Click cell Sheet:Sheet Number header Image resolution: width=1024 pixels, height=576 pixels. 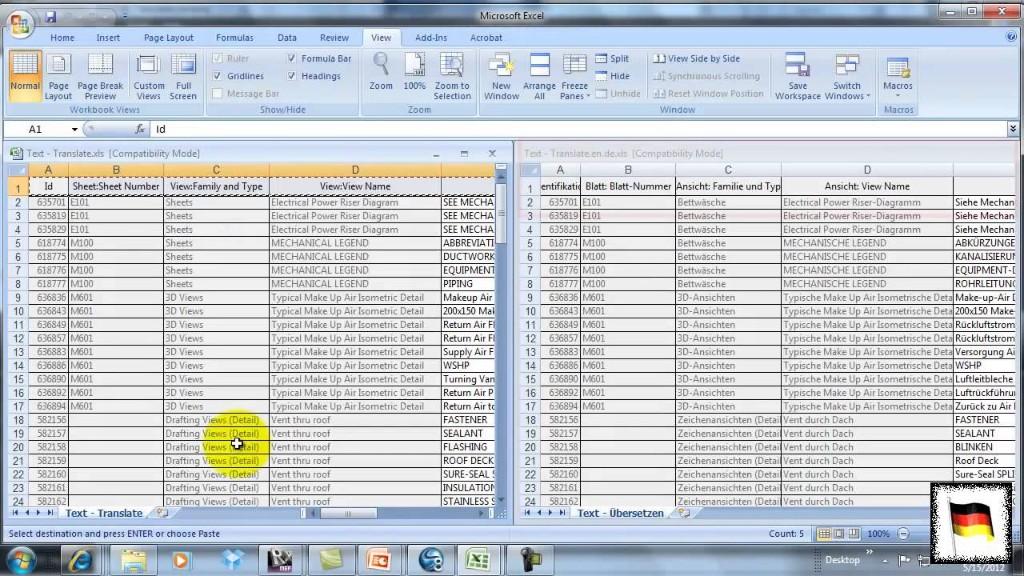tap(116, 187)
